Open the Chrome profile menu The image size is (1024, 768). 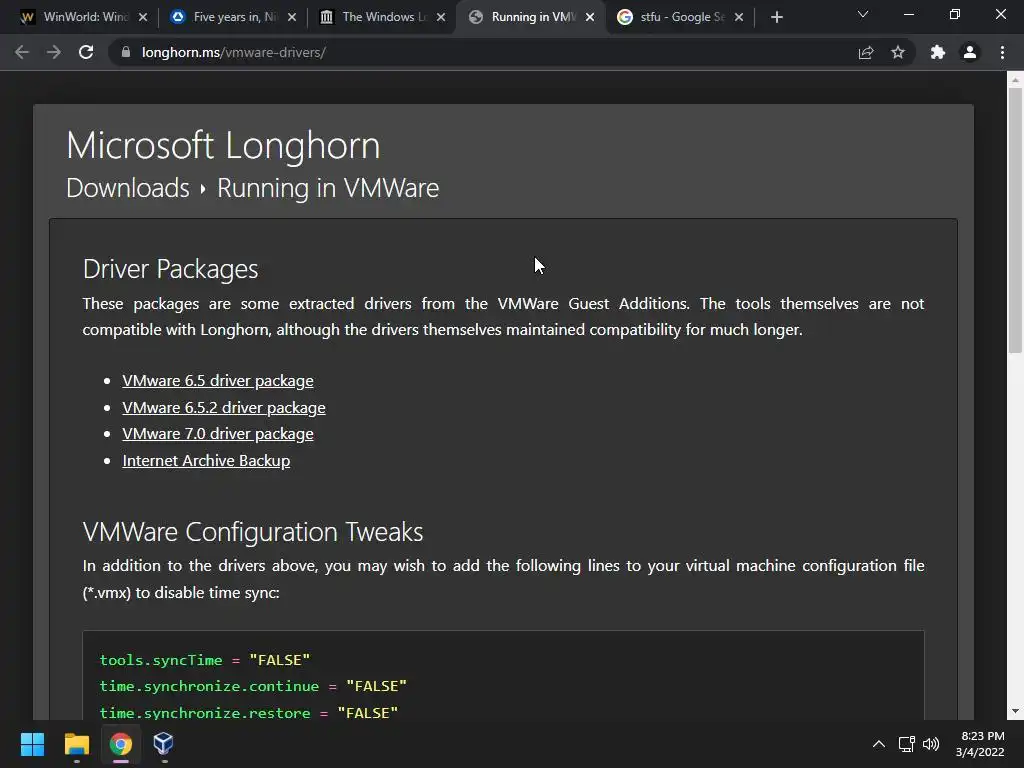pos(970,52)
